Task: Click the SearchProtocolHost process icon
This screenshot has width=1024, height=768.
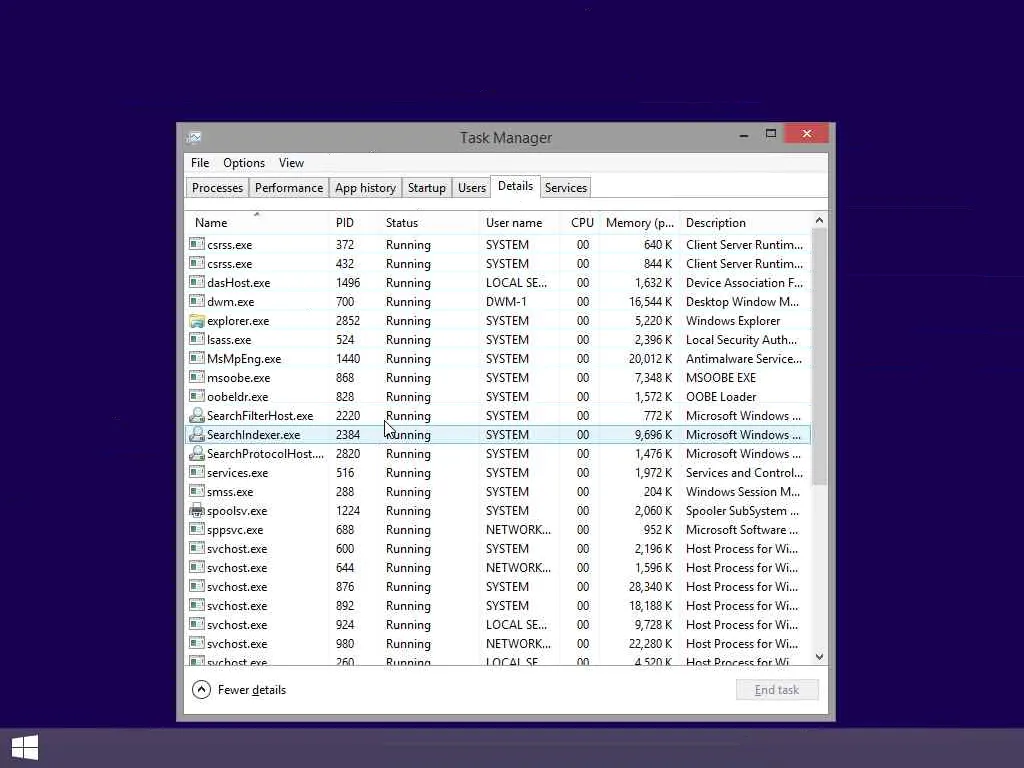Action: (x=197, y=453)
